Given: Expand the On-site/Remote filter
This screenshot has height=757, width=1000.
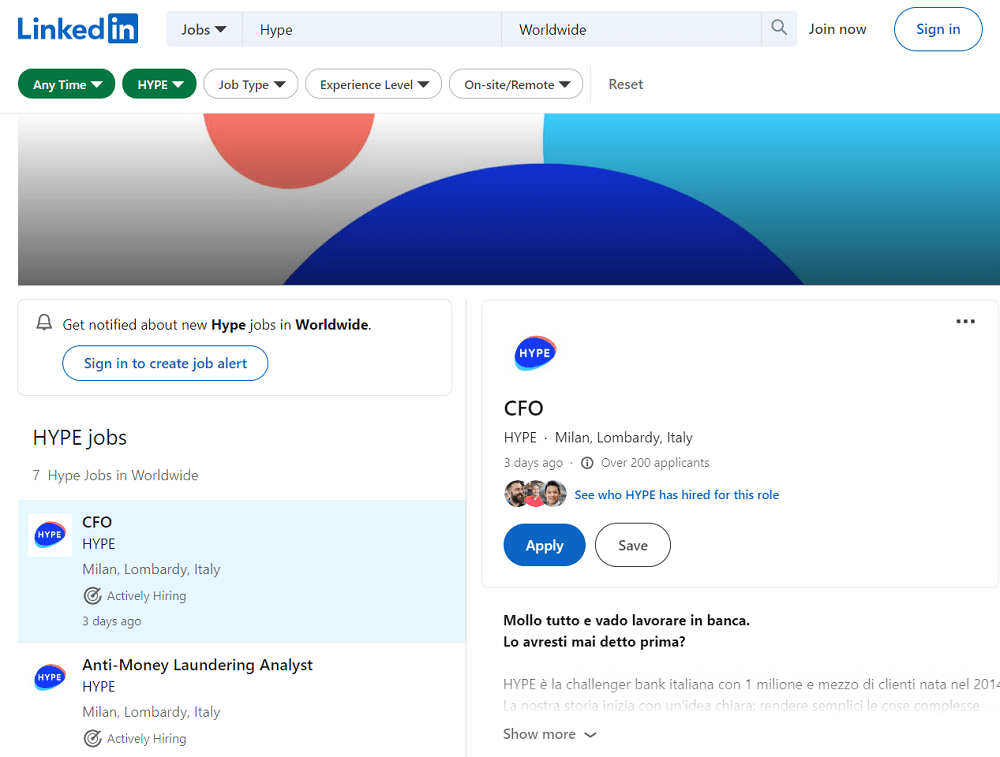Looking at the screenshot, I should pyautogui.click(x=516, y=84).
